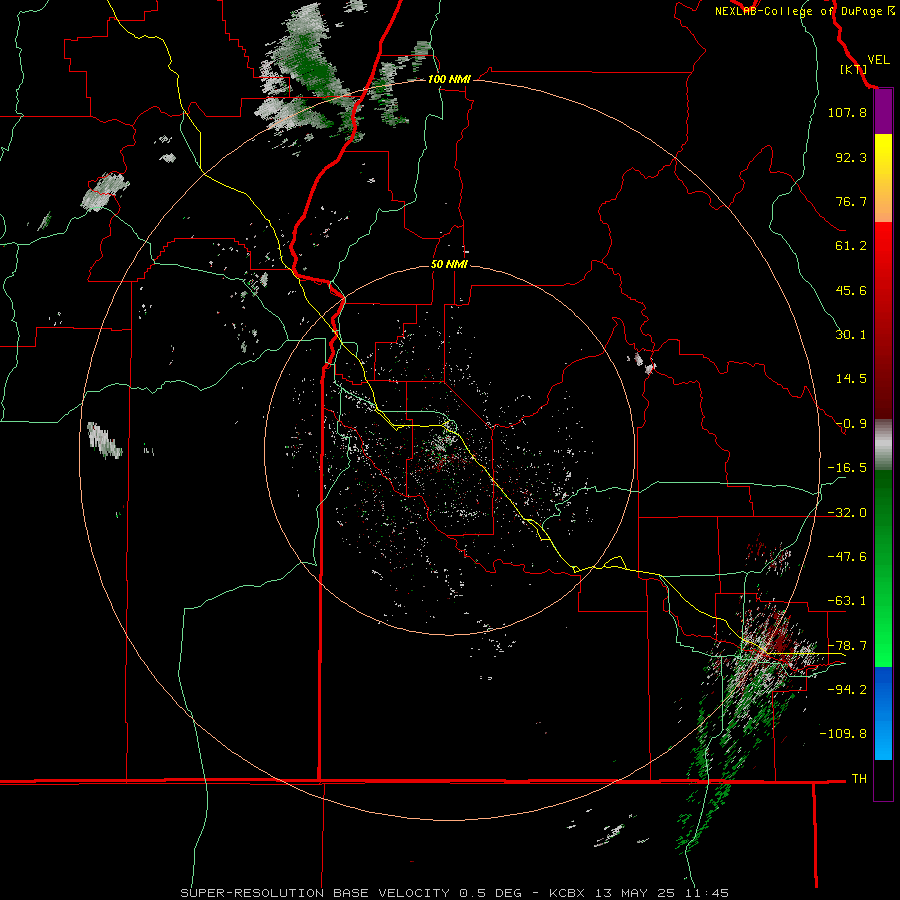Click the 92.3 velocity scale label
The height and width of the screenshot is (900, 900).
coord(851,157)
